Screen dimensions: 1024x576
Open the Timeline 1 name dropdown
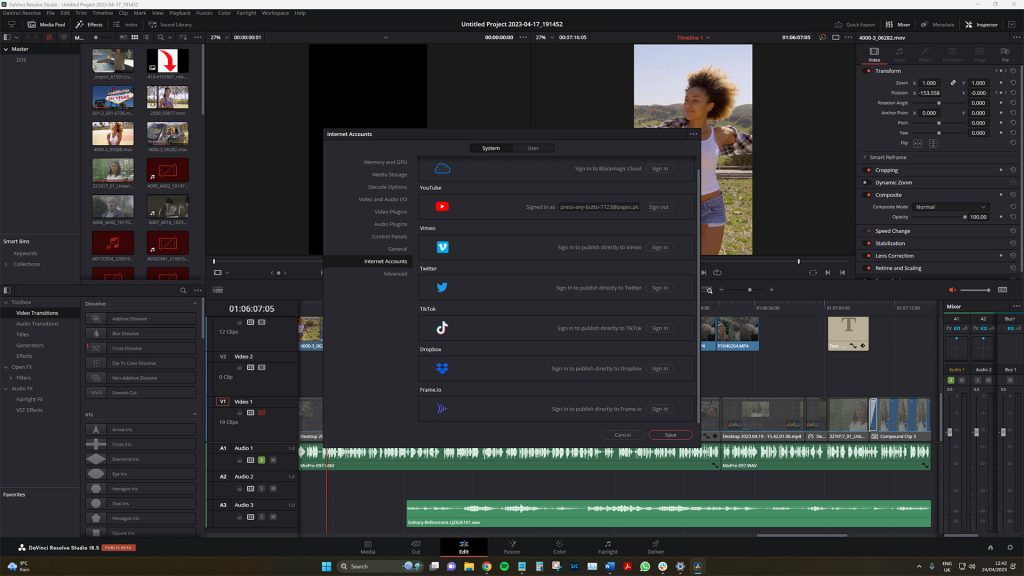pos(708,37)
